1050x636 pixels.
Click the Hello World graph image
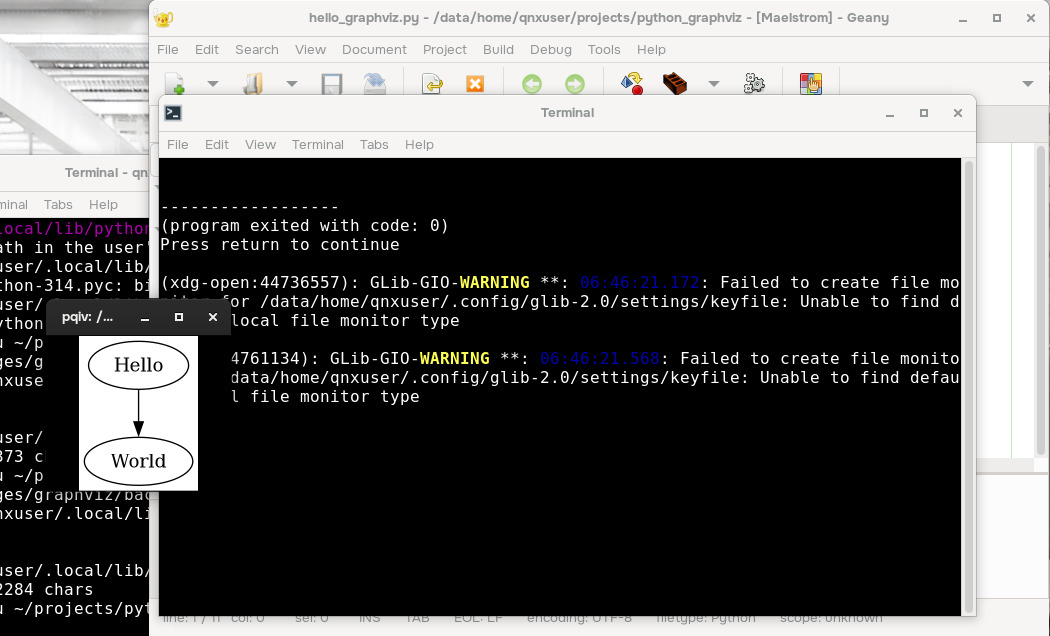138,413
